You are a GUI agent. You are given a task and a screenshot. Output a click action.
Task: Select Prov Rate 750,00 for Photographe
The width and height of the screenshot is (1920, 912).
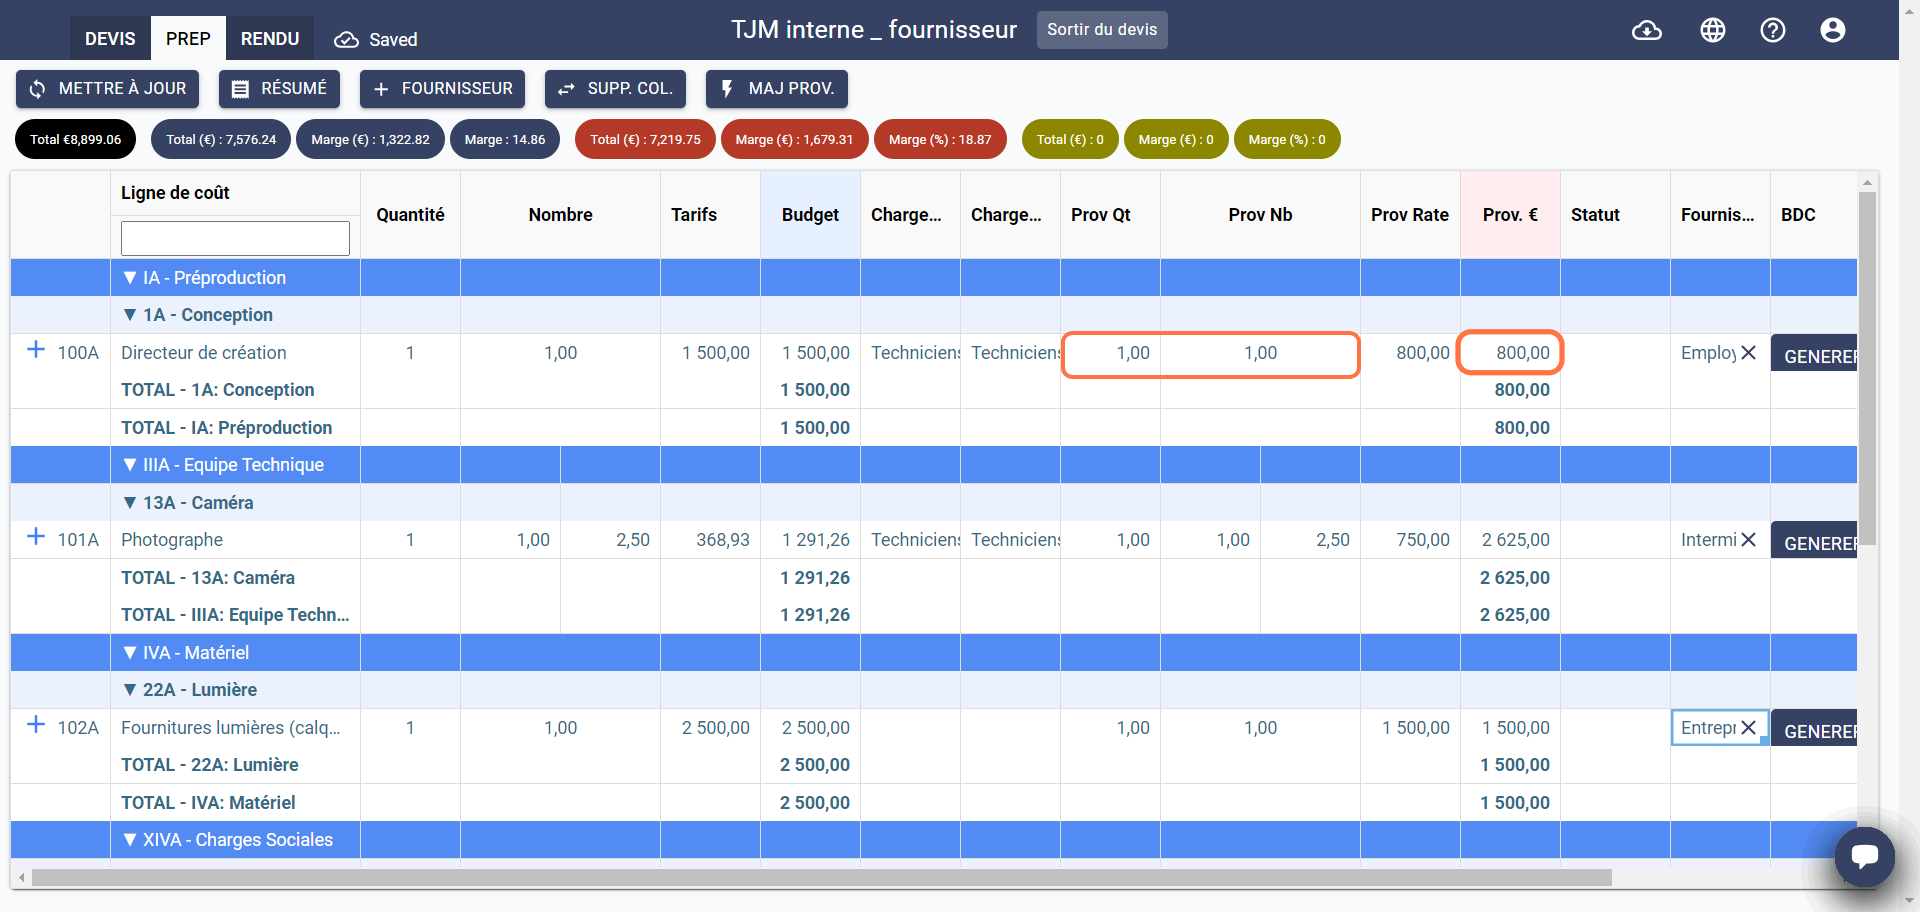1410,540
